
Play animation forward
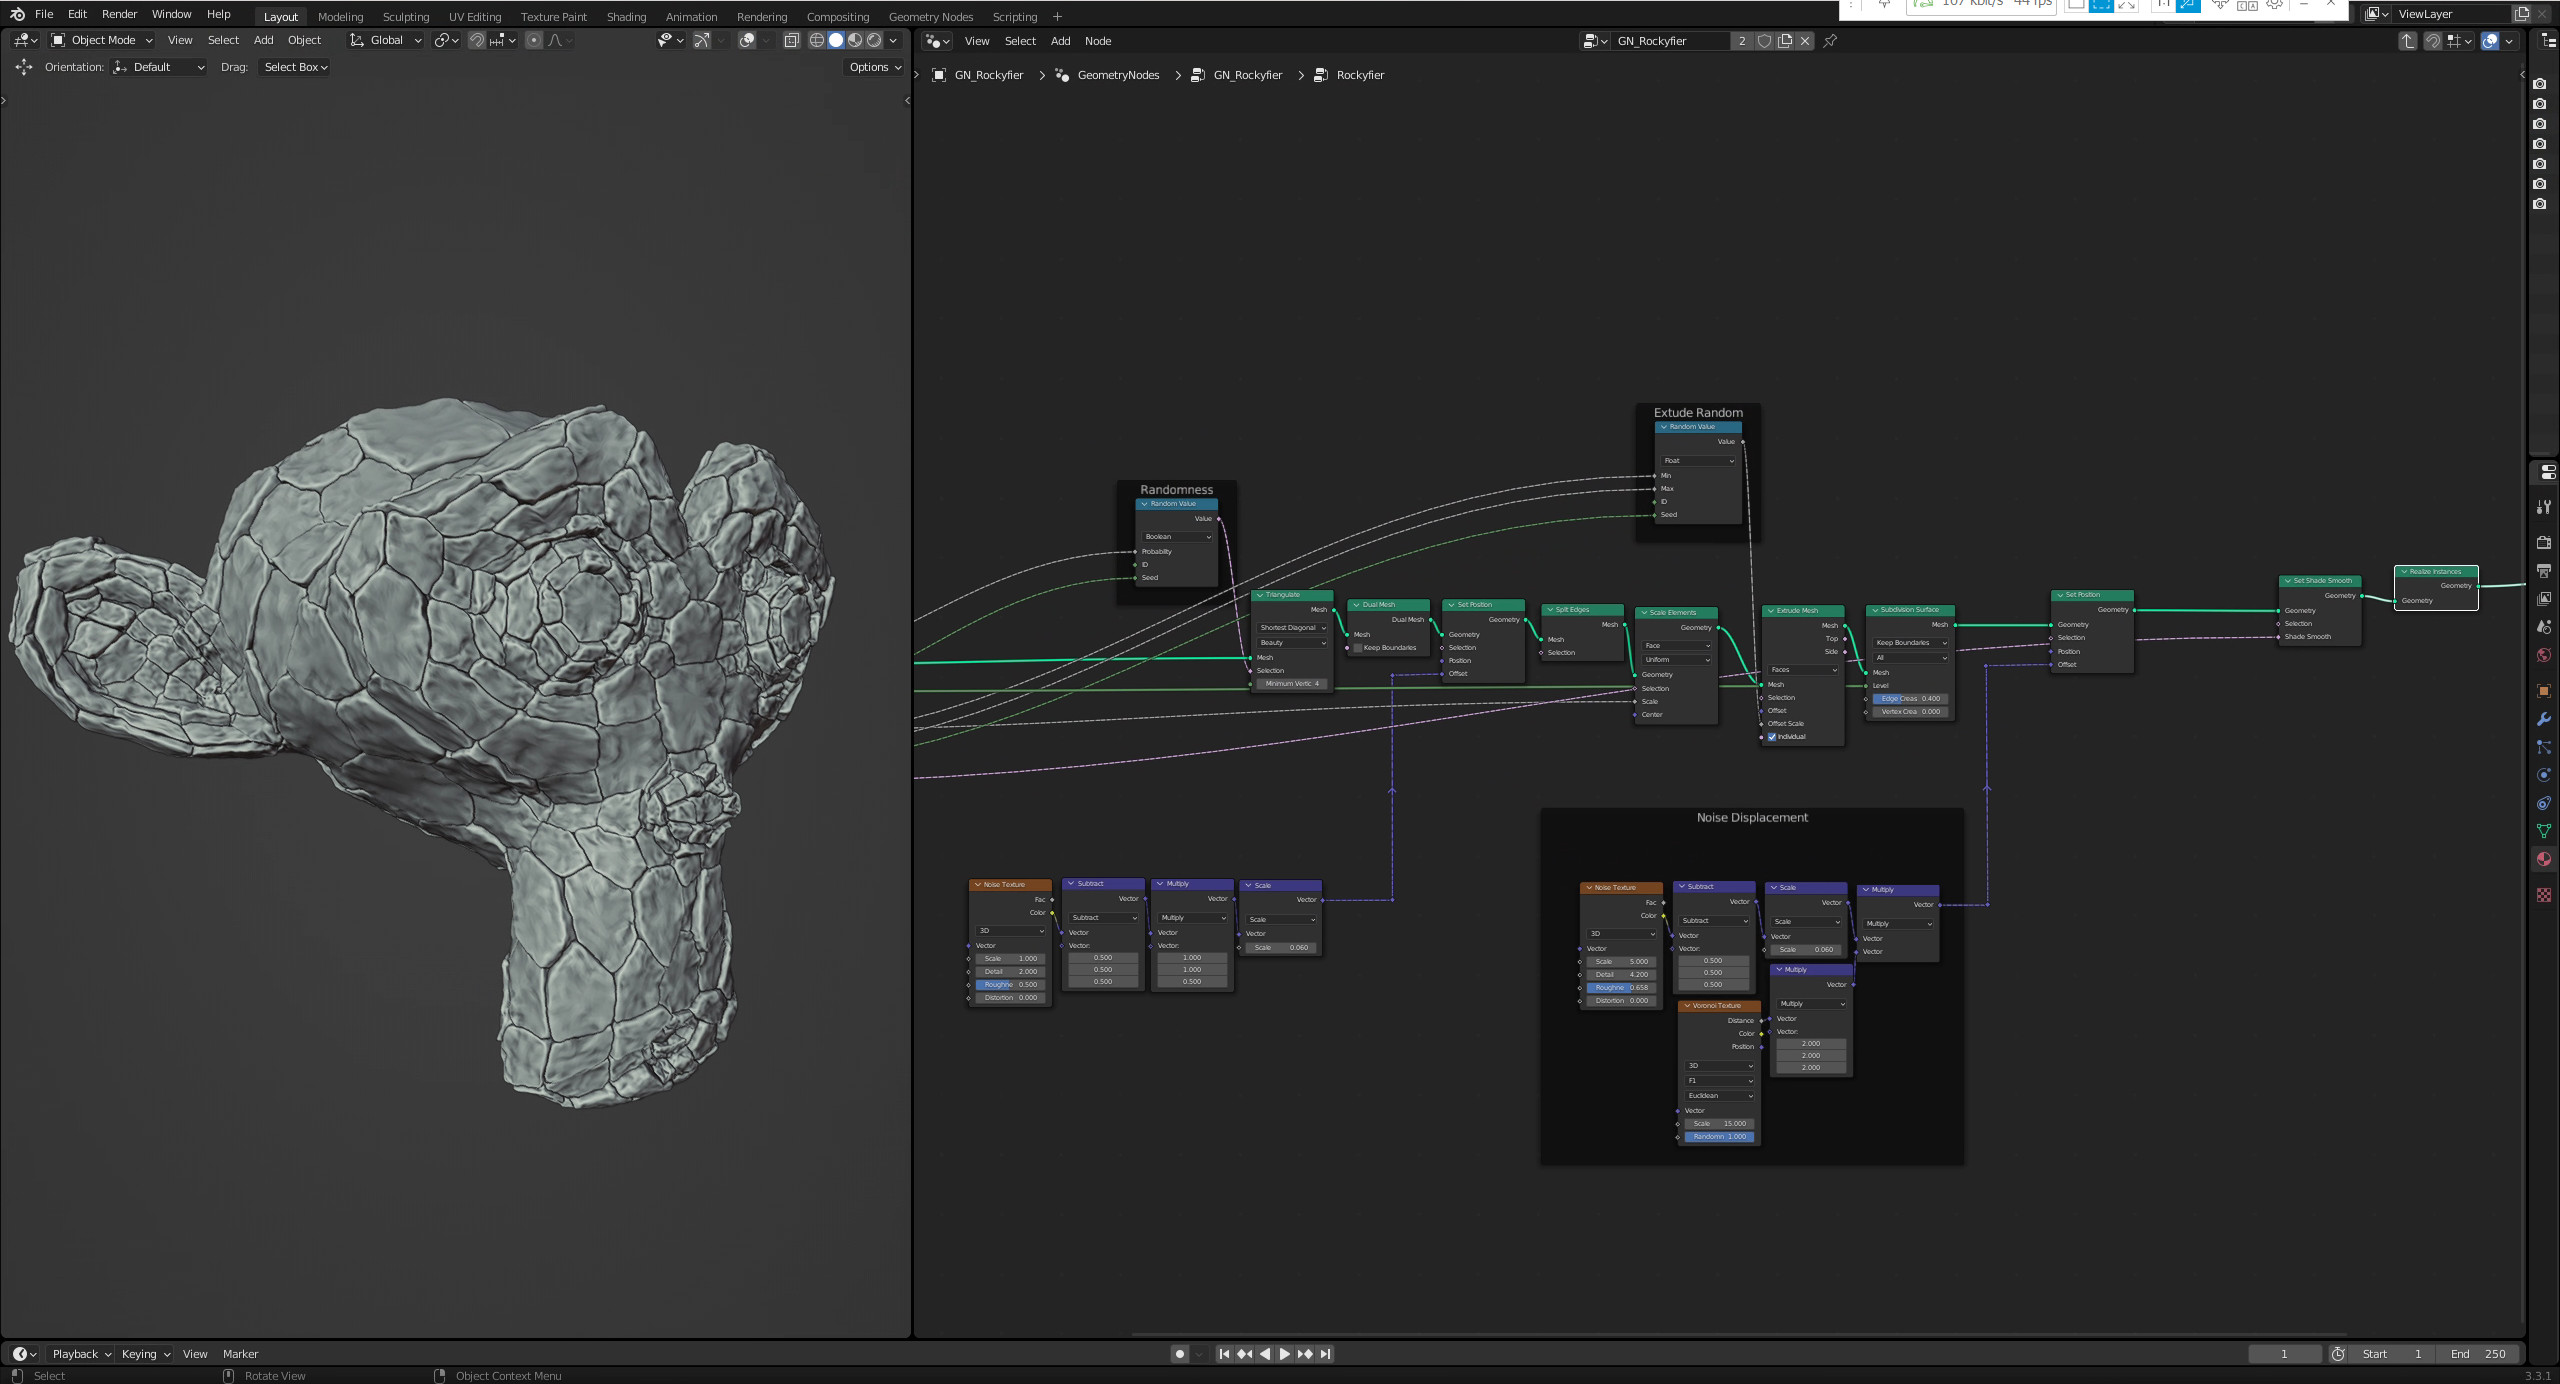coord(1285,1354)
